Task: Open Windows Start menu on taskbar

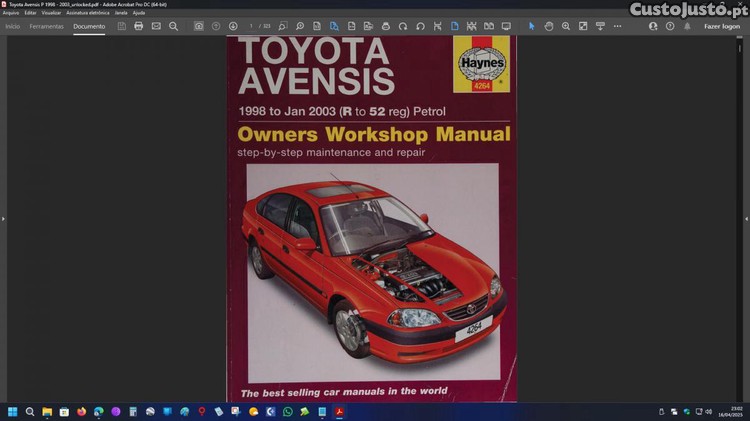Action: (x=13, y=411)
